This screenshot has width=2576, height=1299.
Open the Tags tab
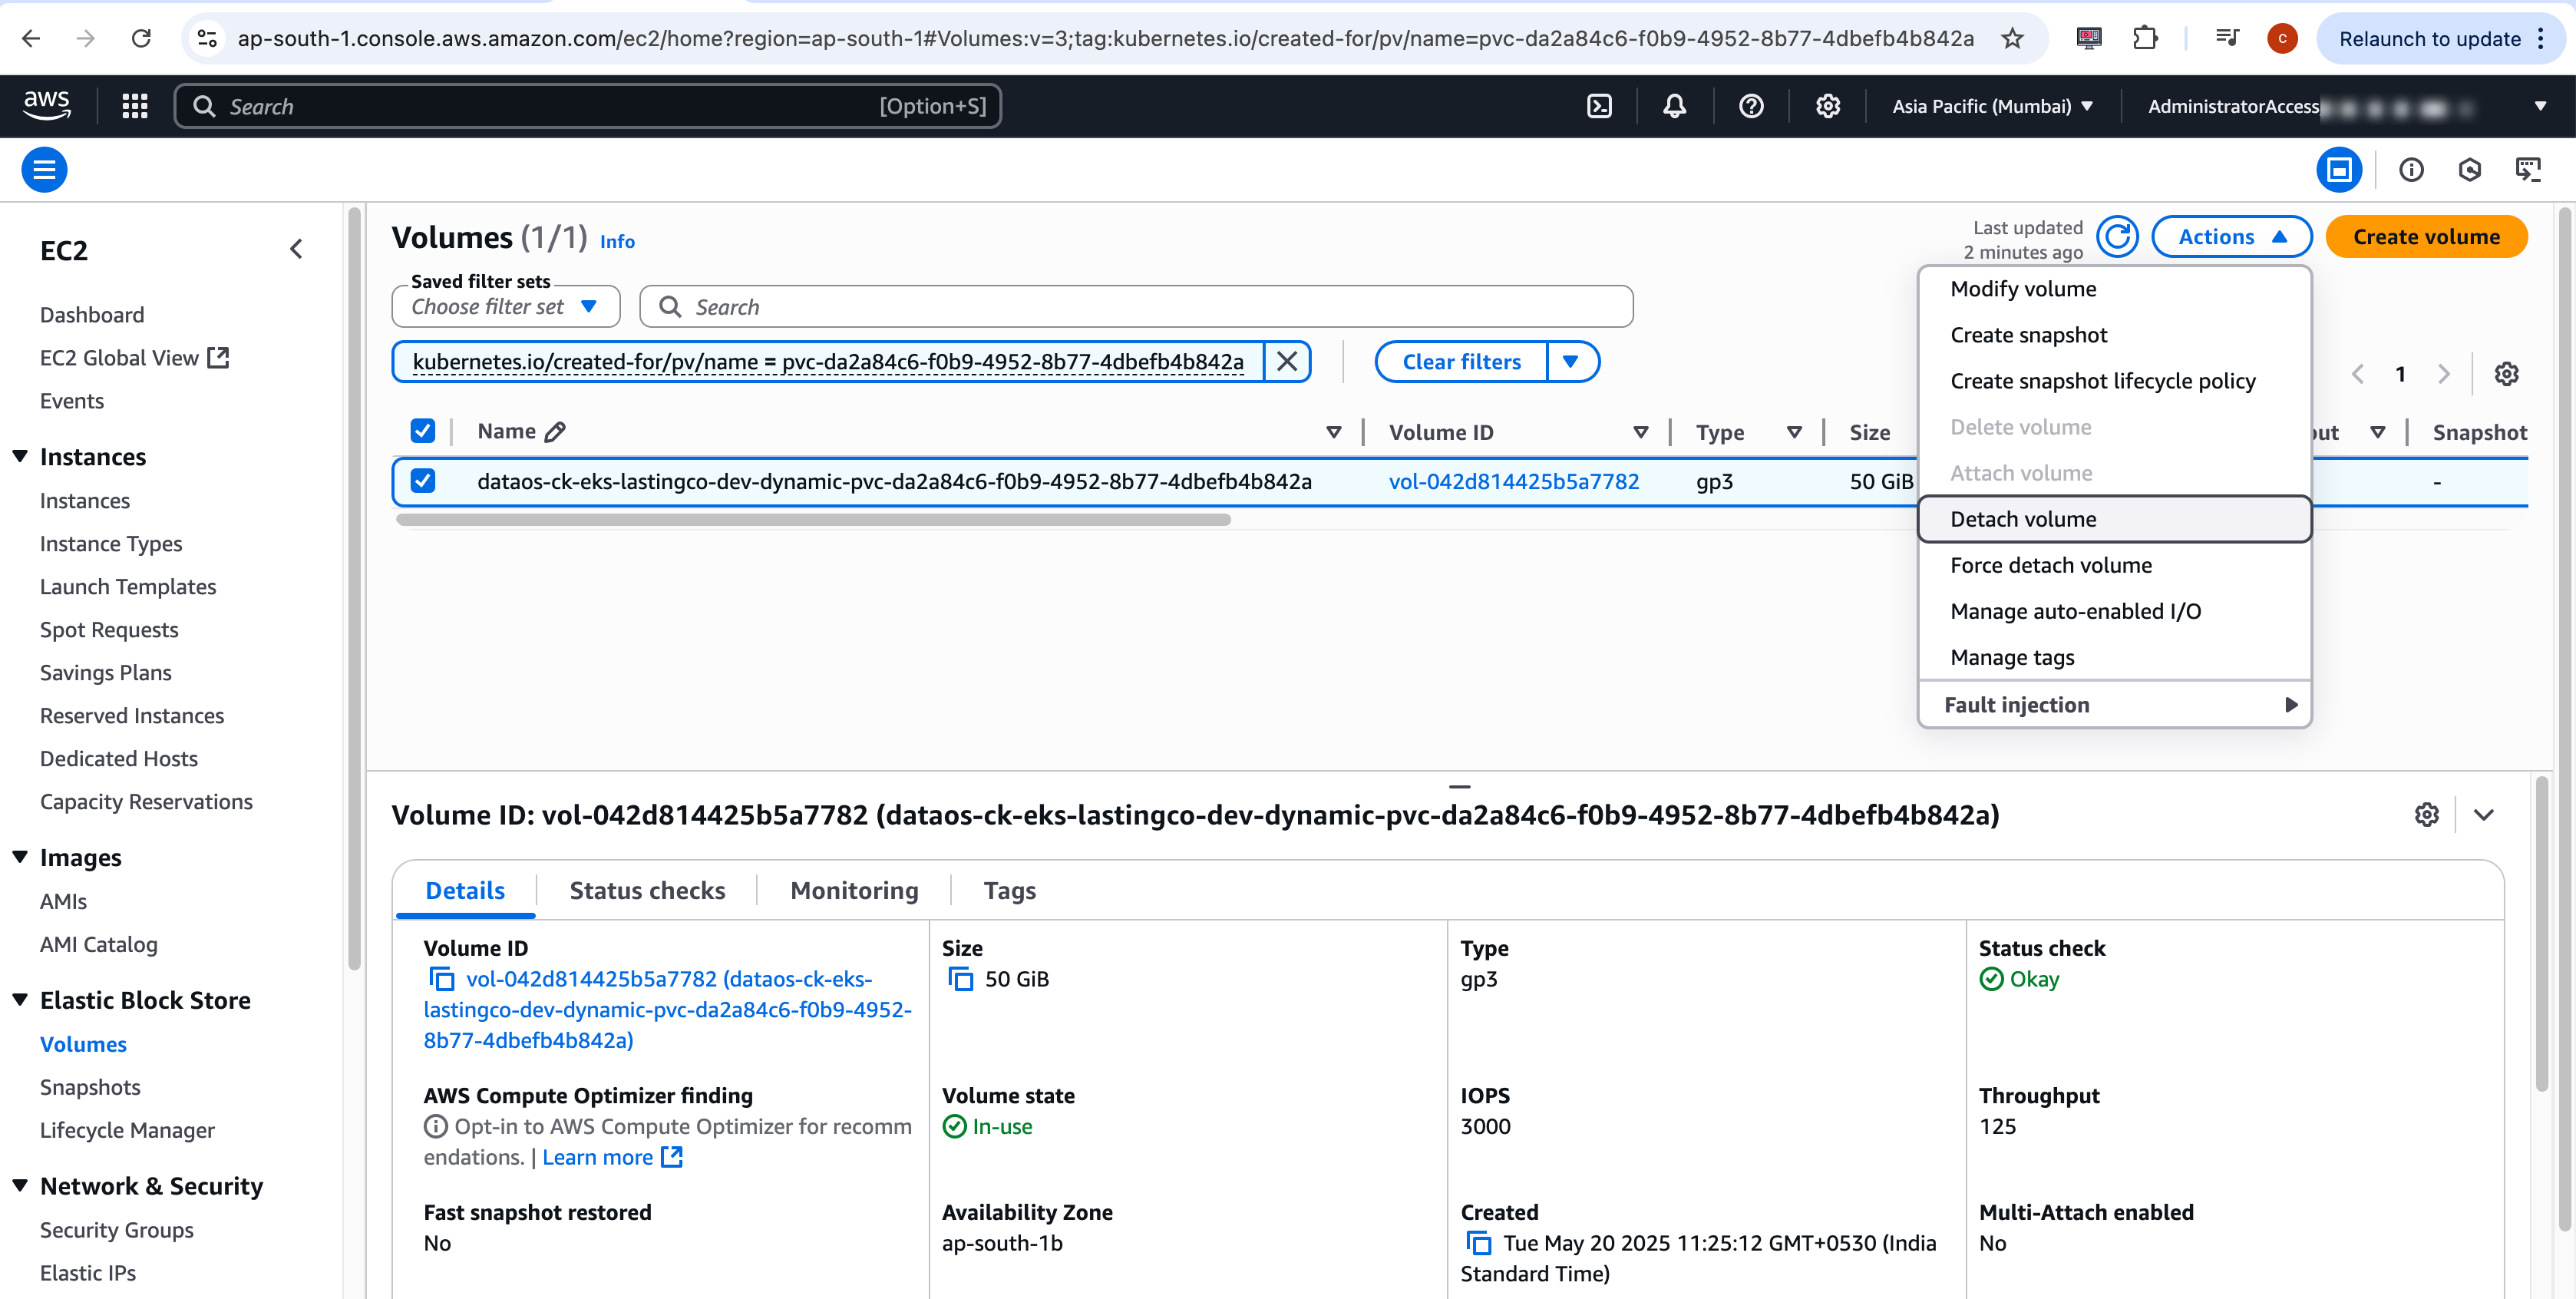[x=1009, y=891]
